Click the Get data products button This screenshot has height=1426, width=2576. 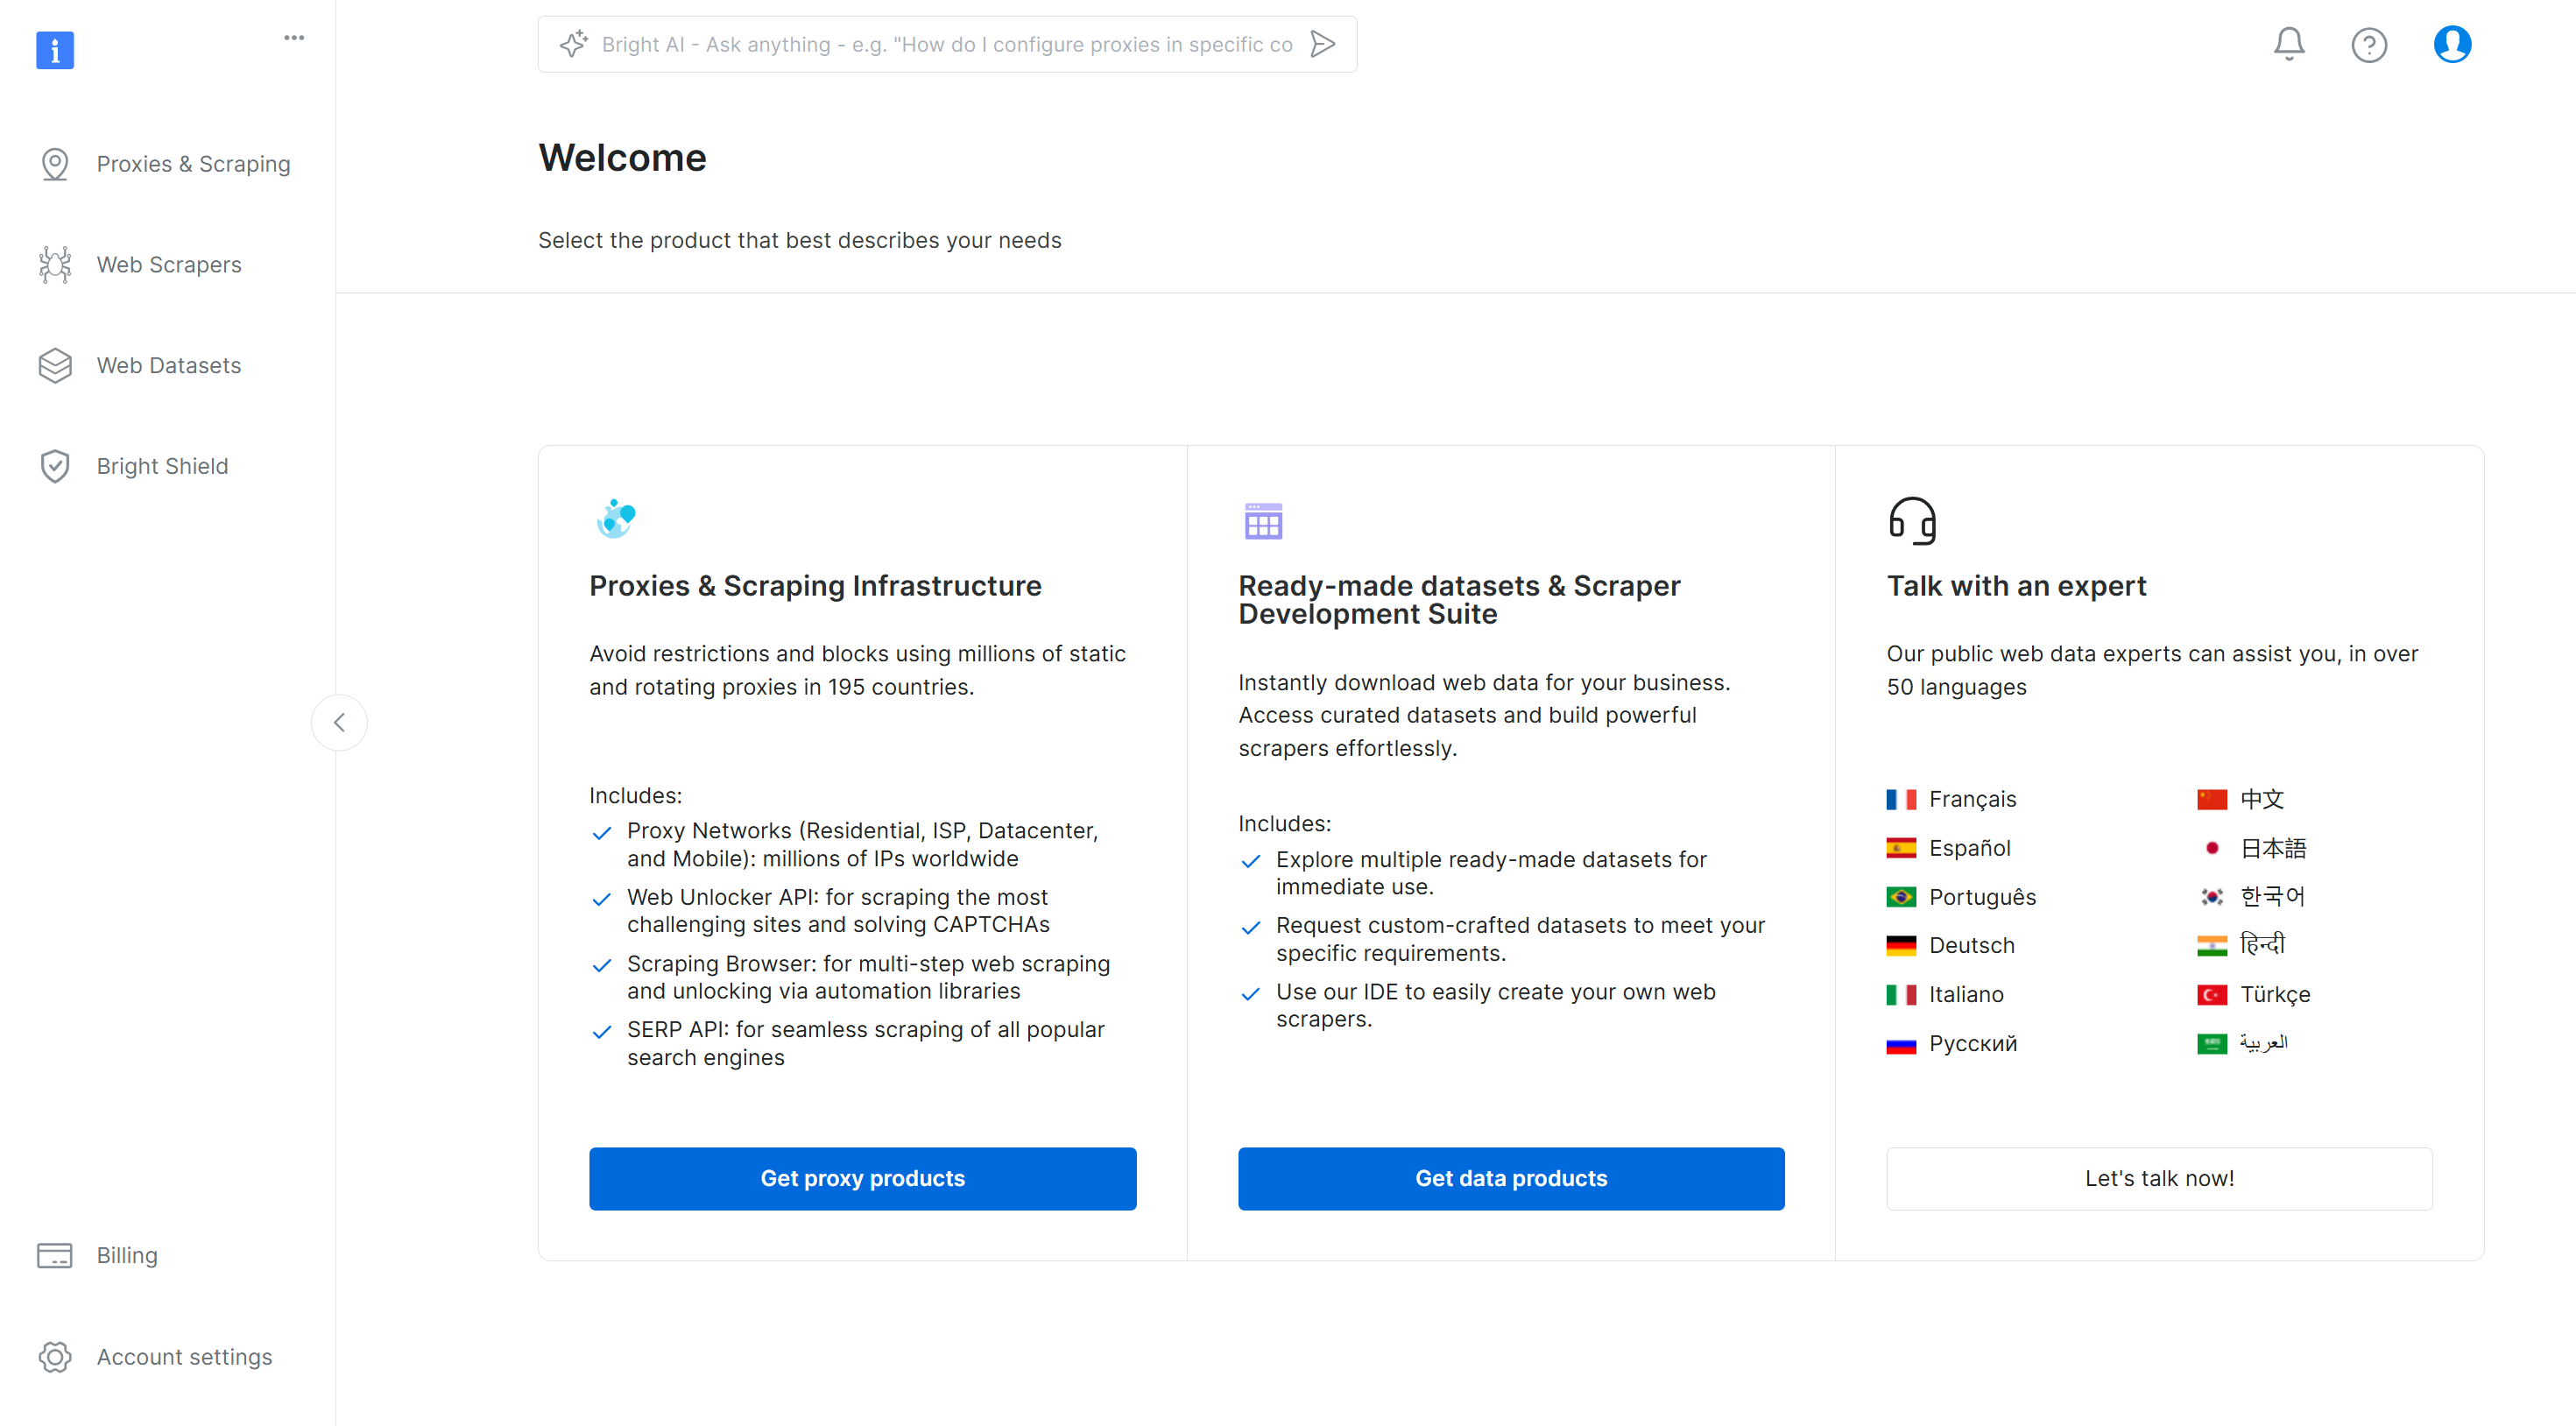pyautogui.click(x=1510, y=1178)
